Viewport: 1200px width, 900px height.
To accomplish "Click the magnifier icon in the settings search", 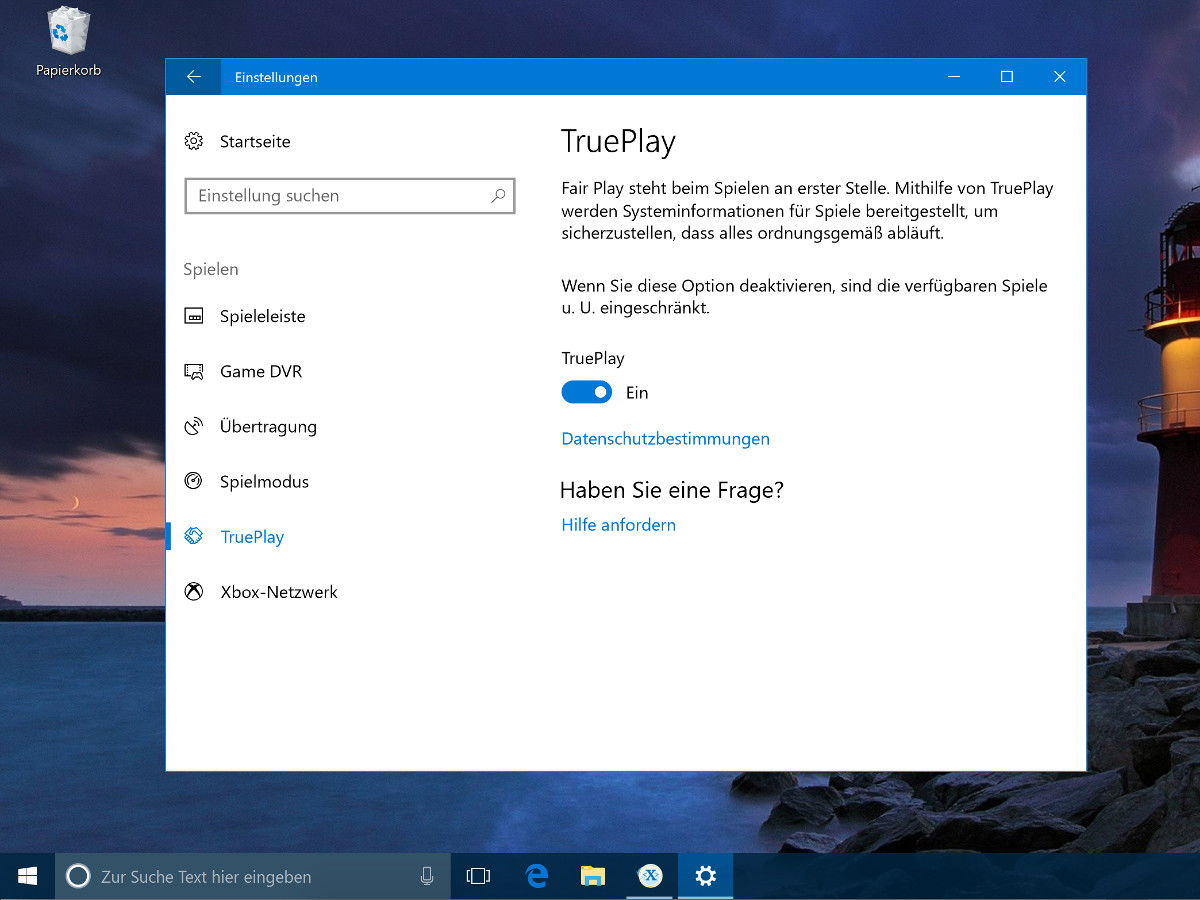I will [x=498, y=196].
